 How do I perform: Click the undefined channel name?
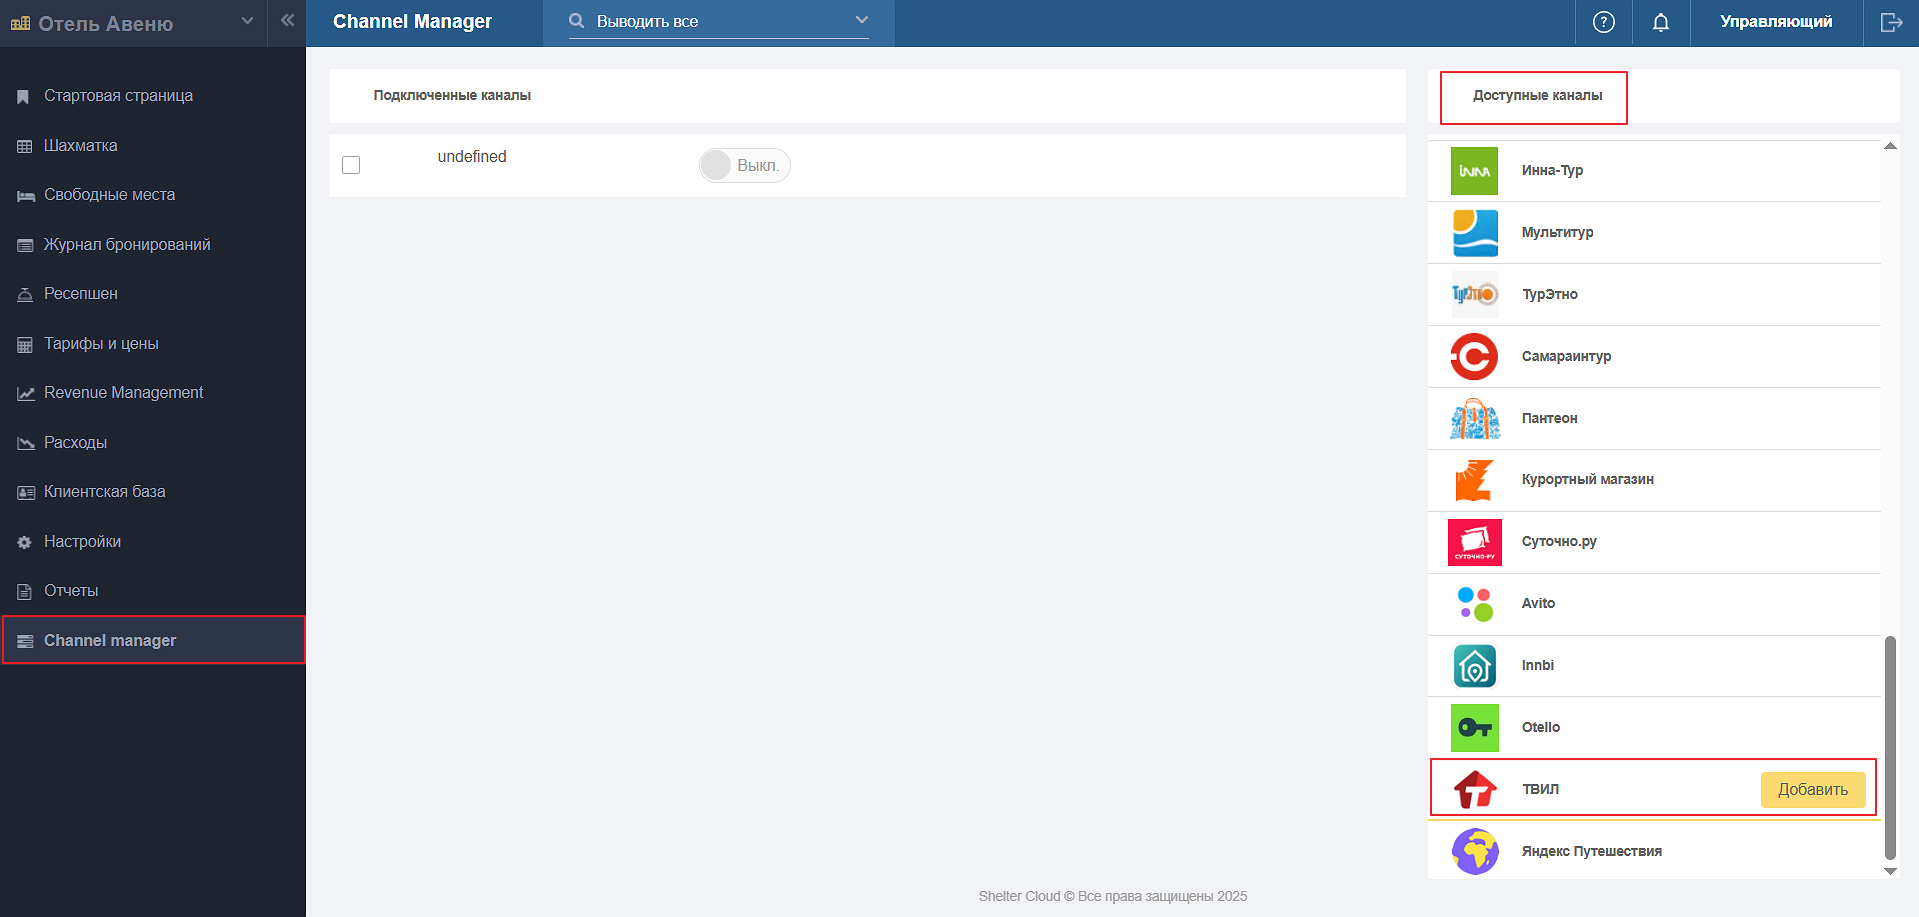pyautogui.click(x=472, y=157)
